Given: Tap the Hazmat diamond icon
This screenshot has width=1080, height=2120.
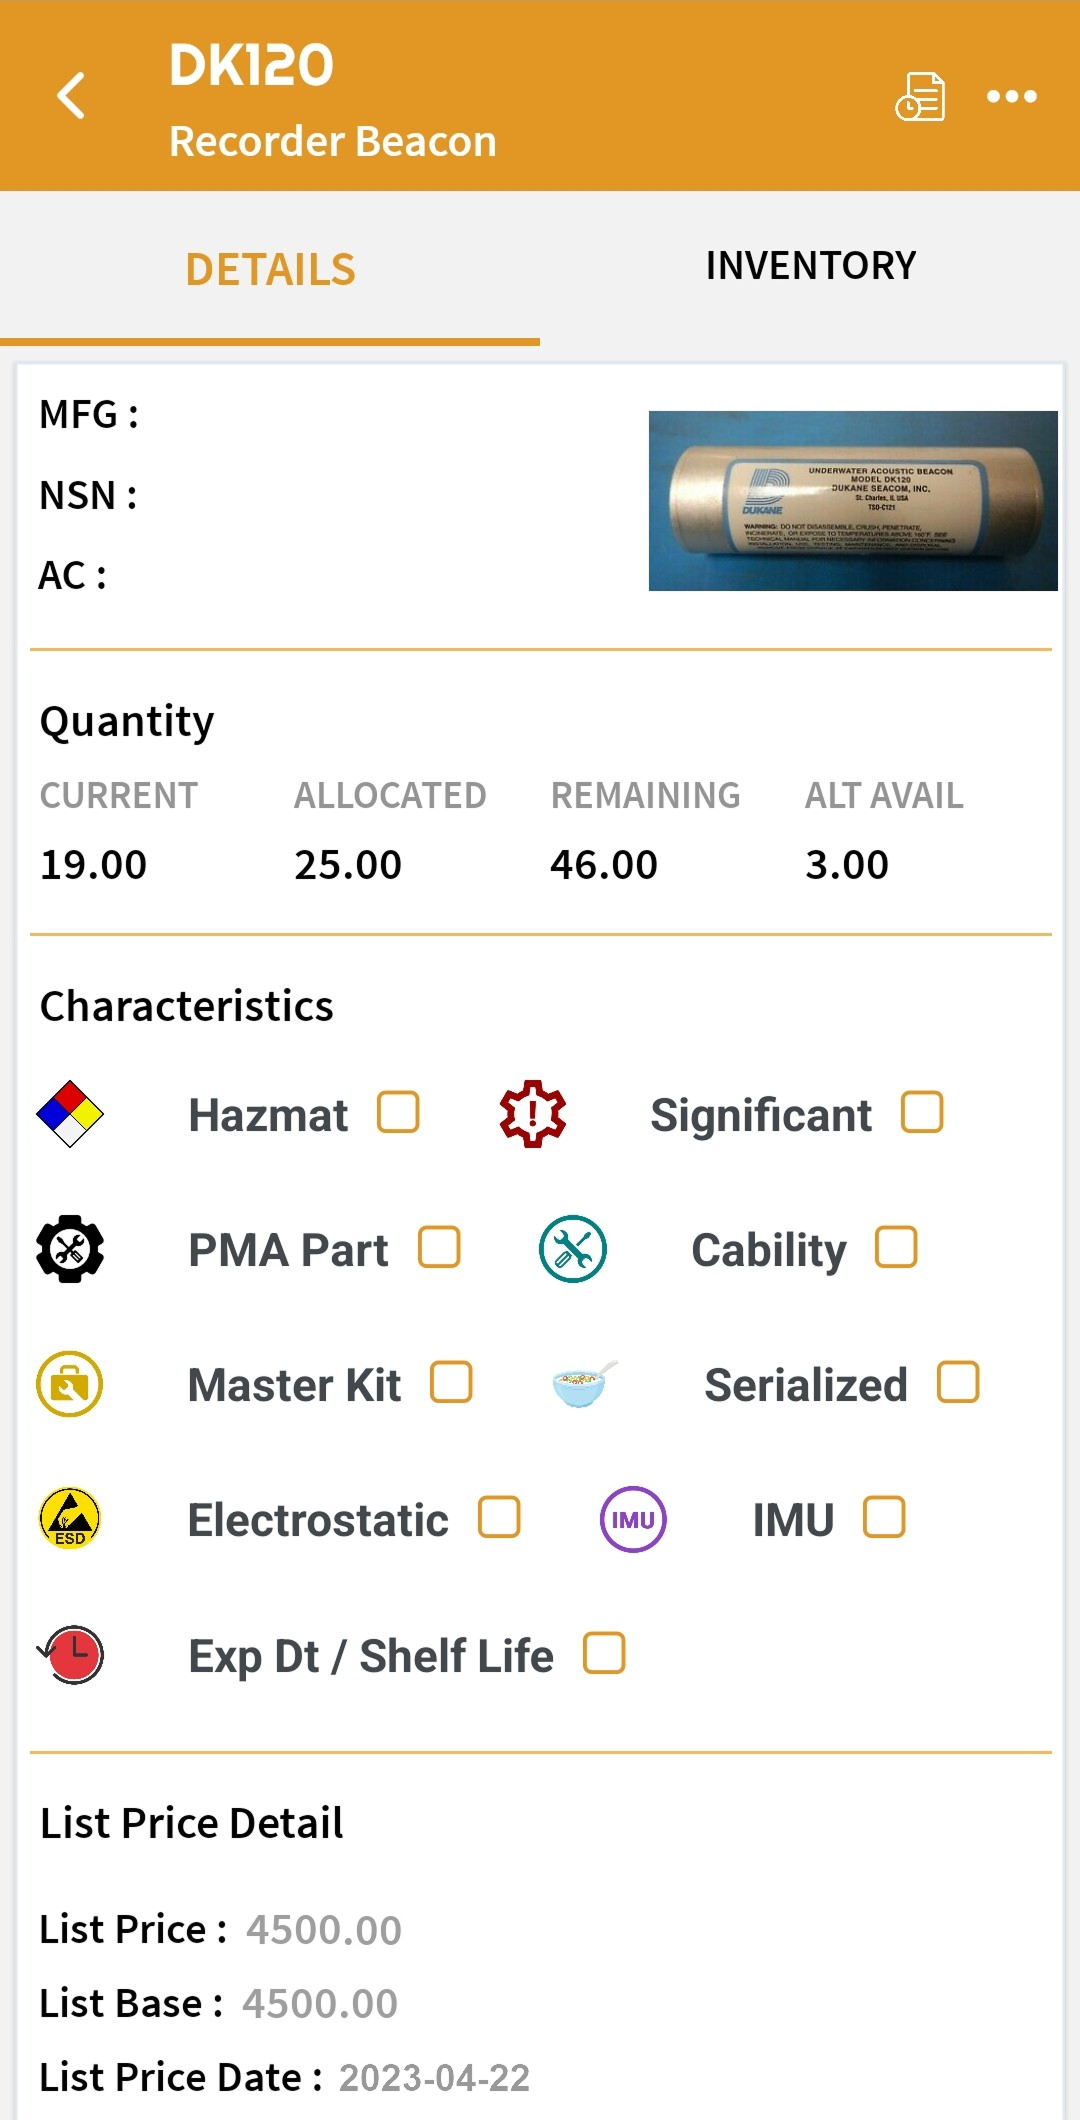Looking at the screenshot, I should [70, 1114].
